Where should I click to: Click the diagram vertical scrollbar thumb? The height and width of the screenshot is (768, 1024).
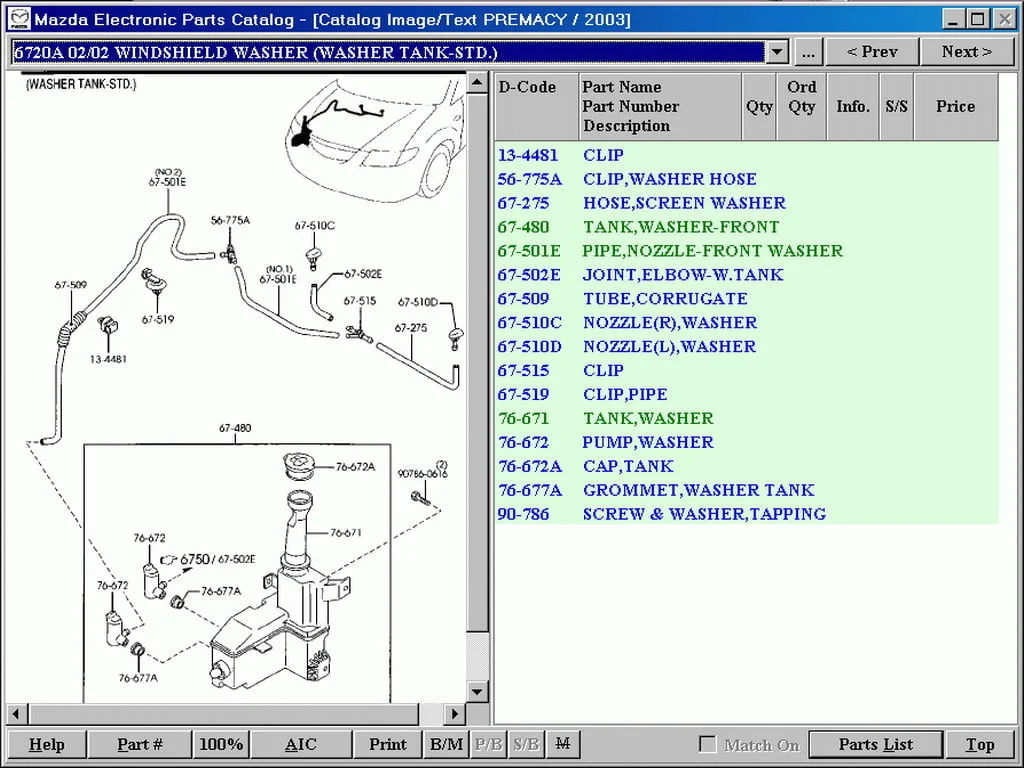(x=477, y=362)
